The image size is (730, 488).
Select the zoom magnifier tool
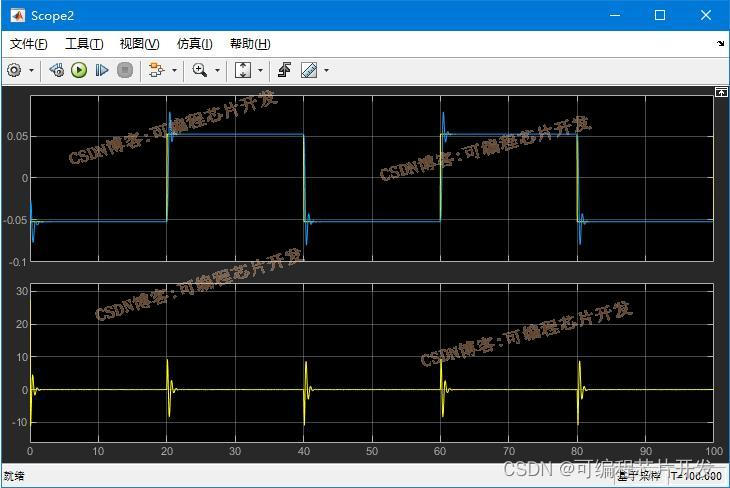[200, 70]
